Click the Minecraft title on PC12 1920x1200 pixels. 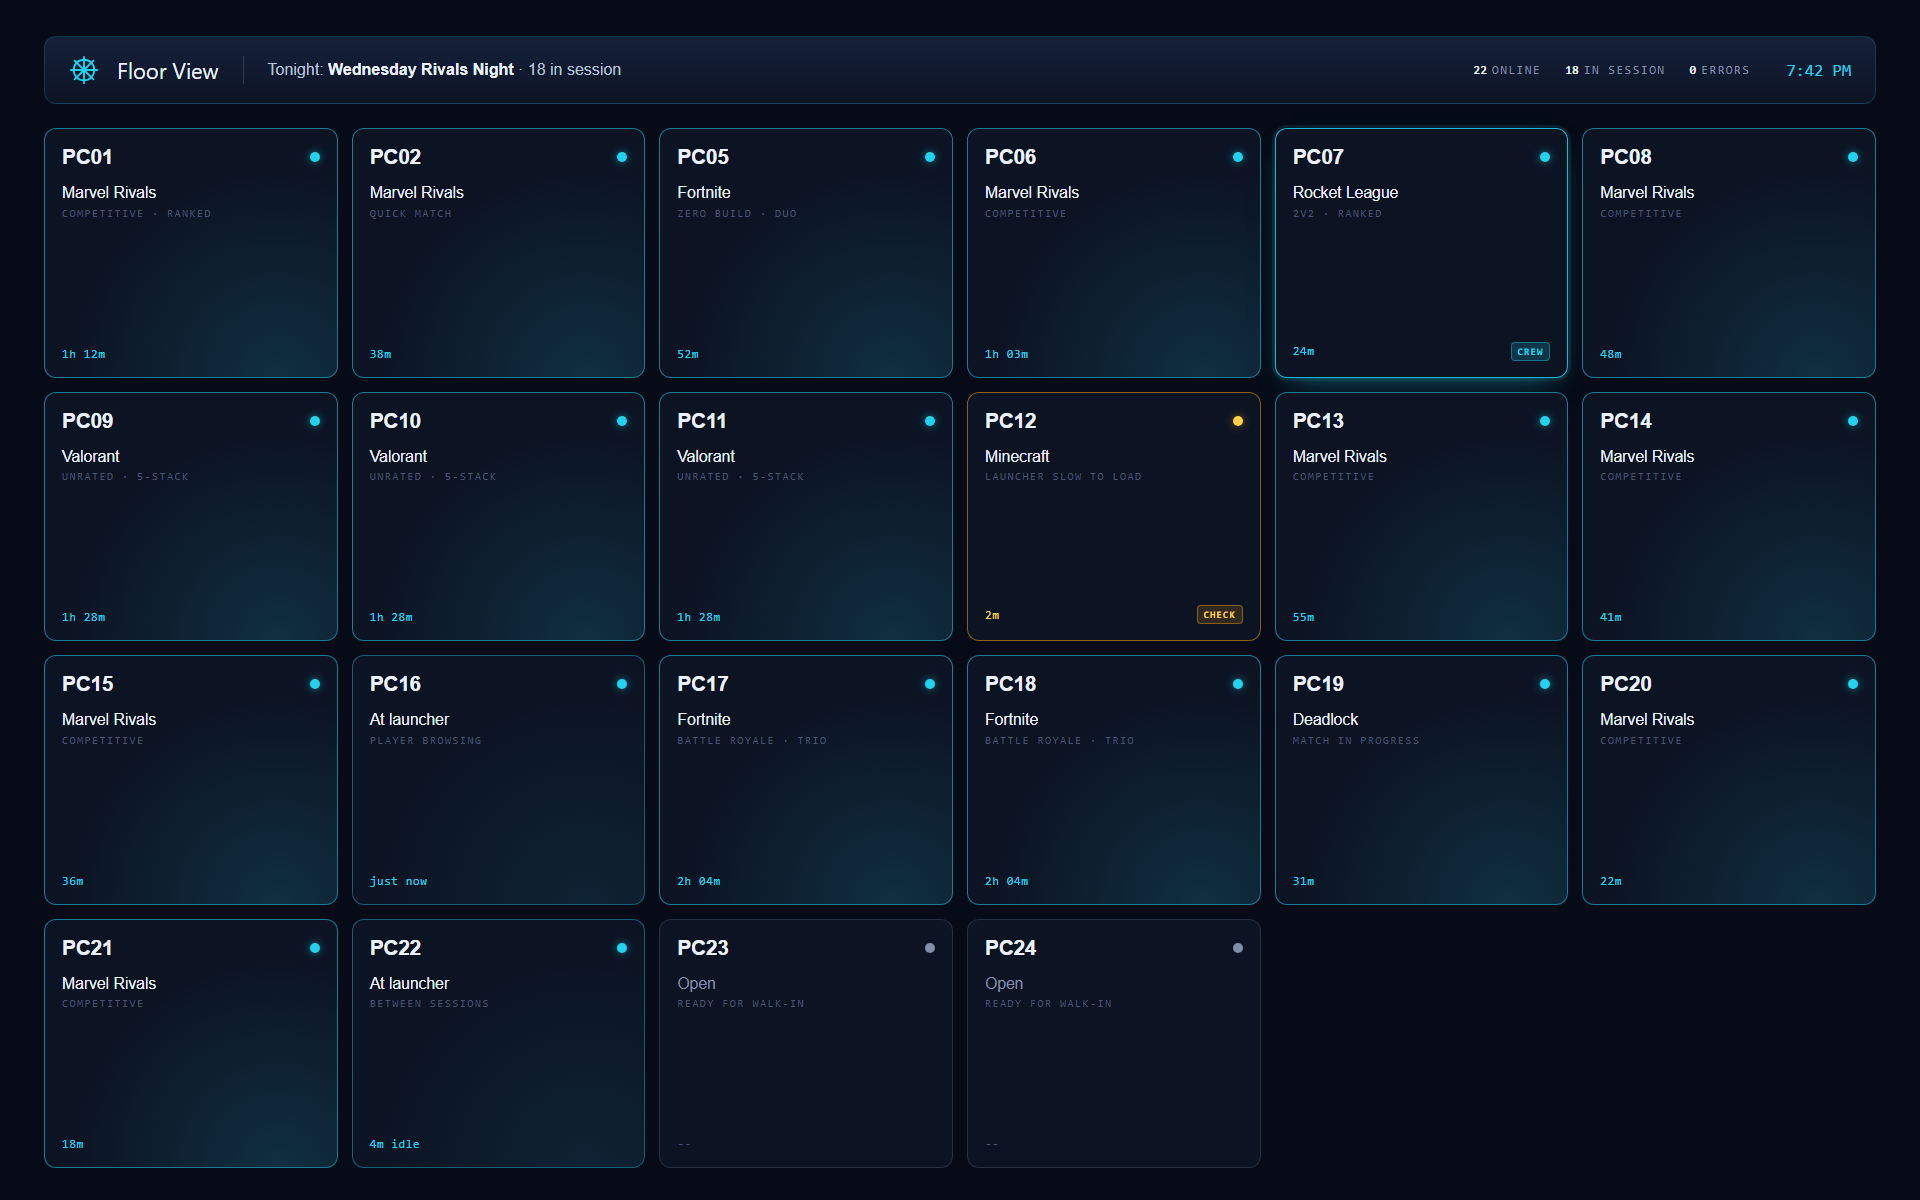coord(1017,456)
